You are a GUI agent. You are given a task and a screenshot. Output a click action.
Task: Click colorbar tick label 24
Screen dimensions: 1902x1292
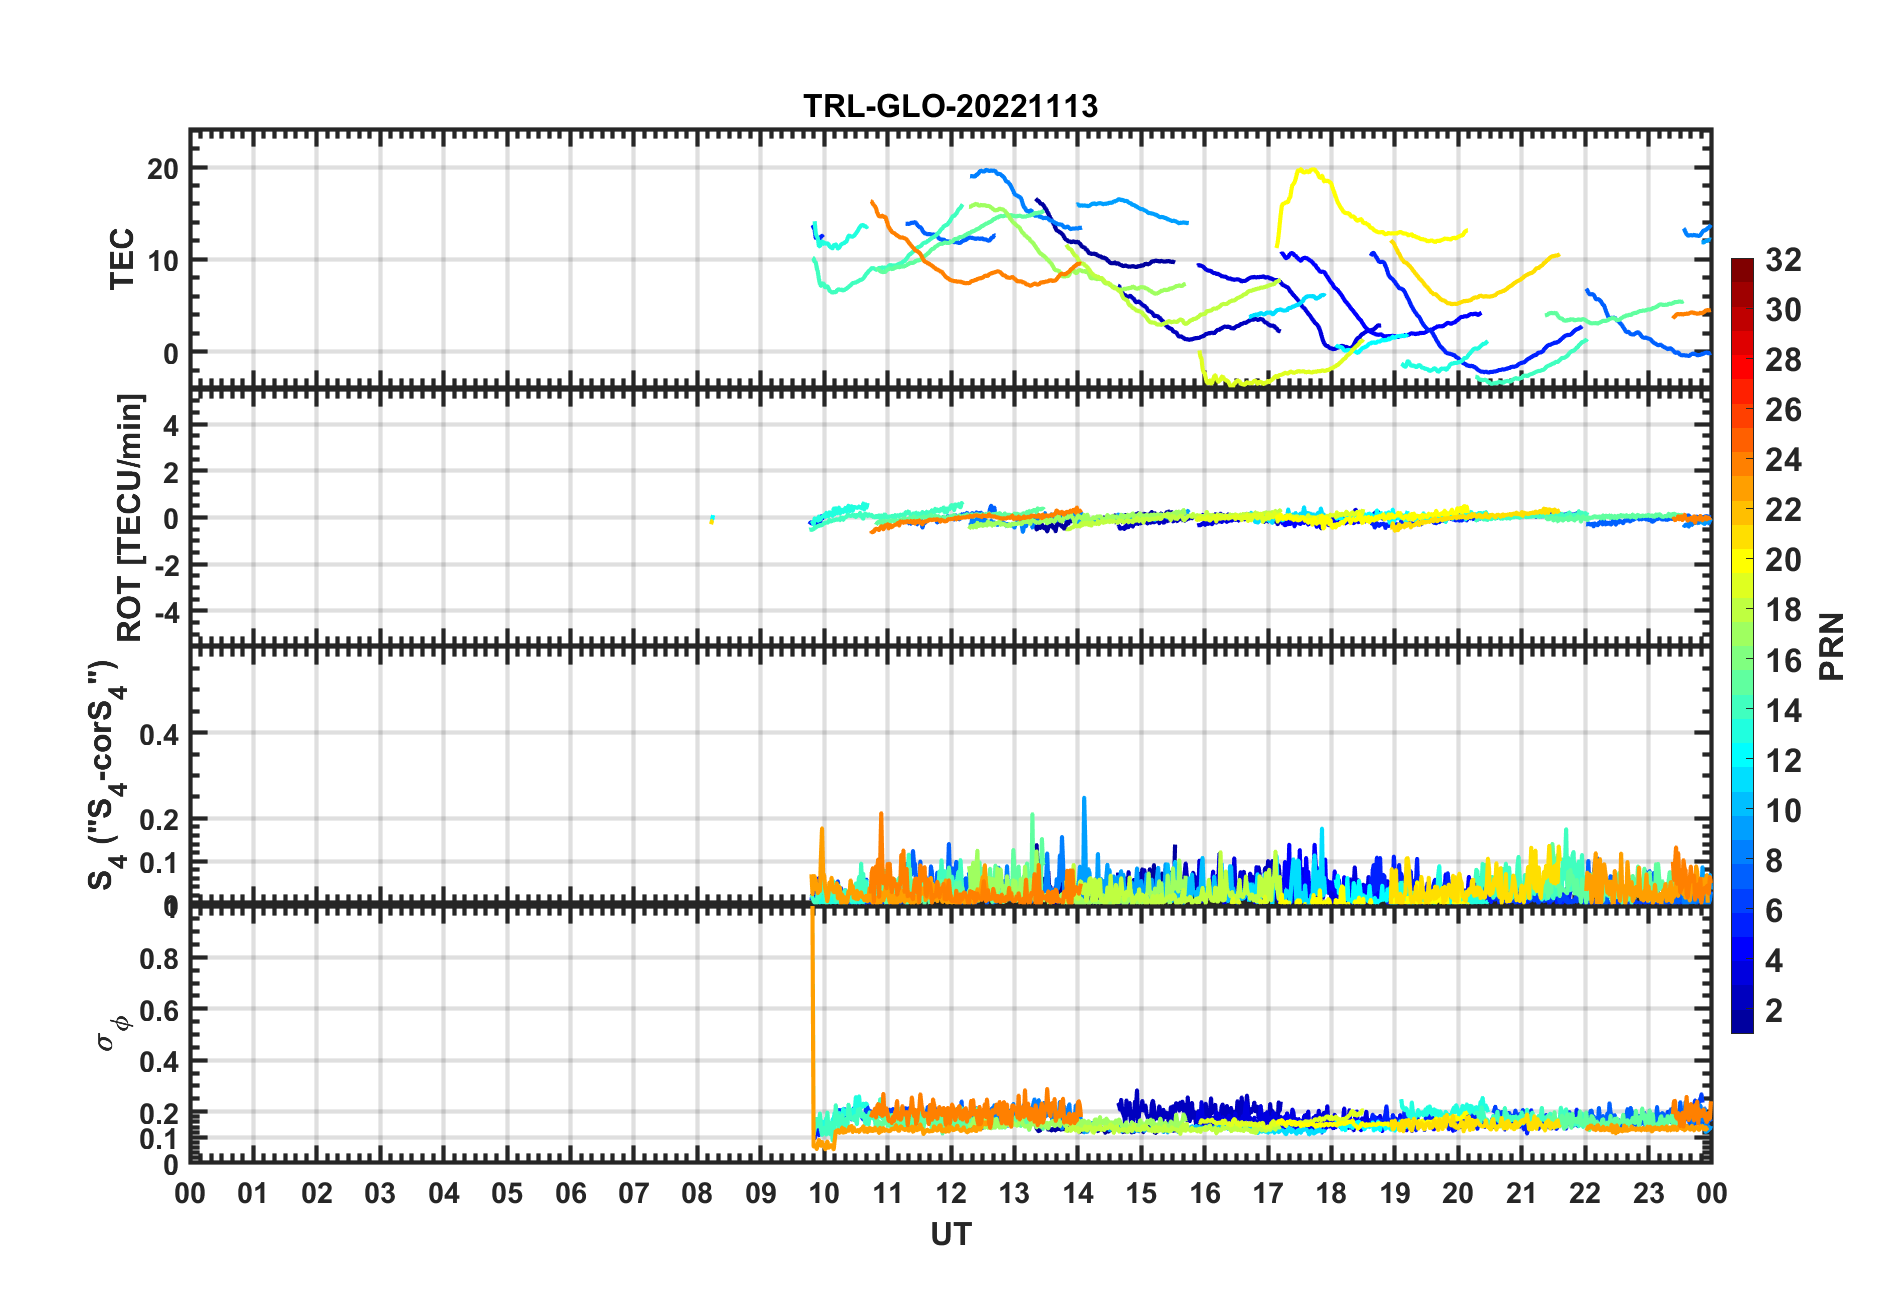coord(1783,460)
